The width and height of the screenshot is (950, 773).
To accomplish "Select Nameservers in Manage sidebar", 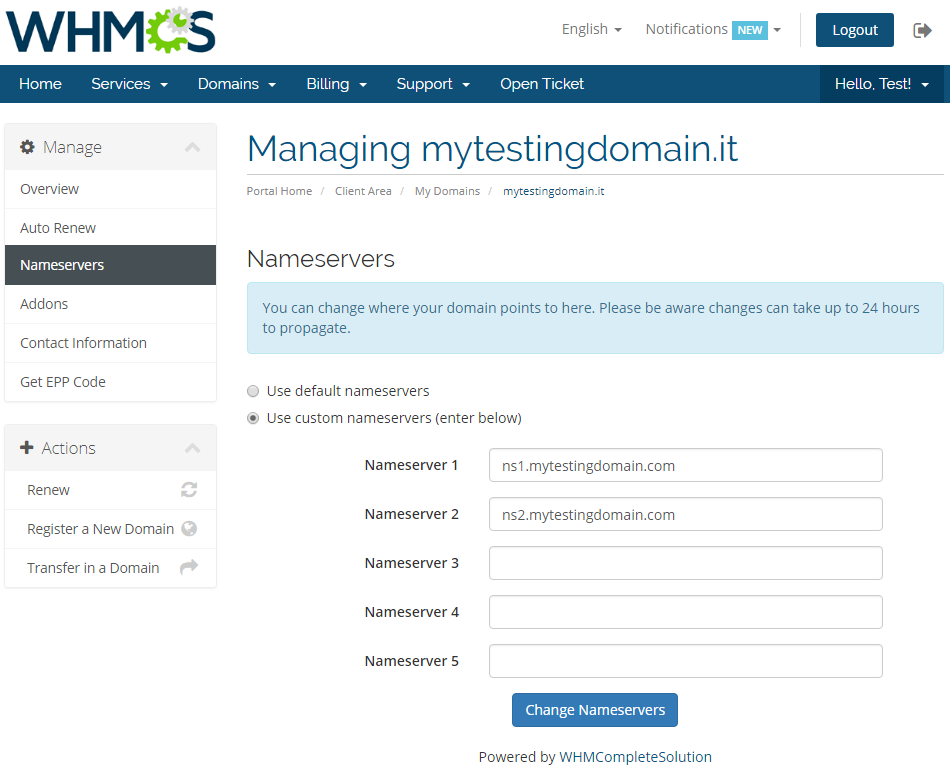I will 110,265.
